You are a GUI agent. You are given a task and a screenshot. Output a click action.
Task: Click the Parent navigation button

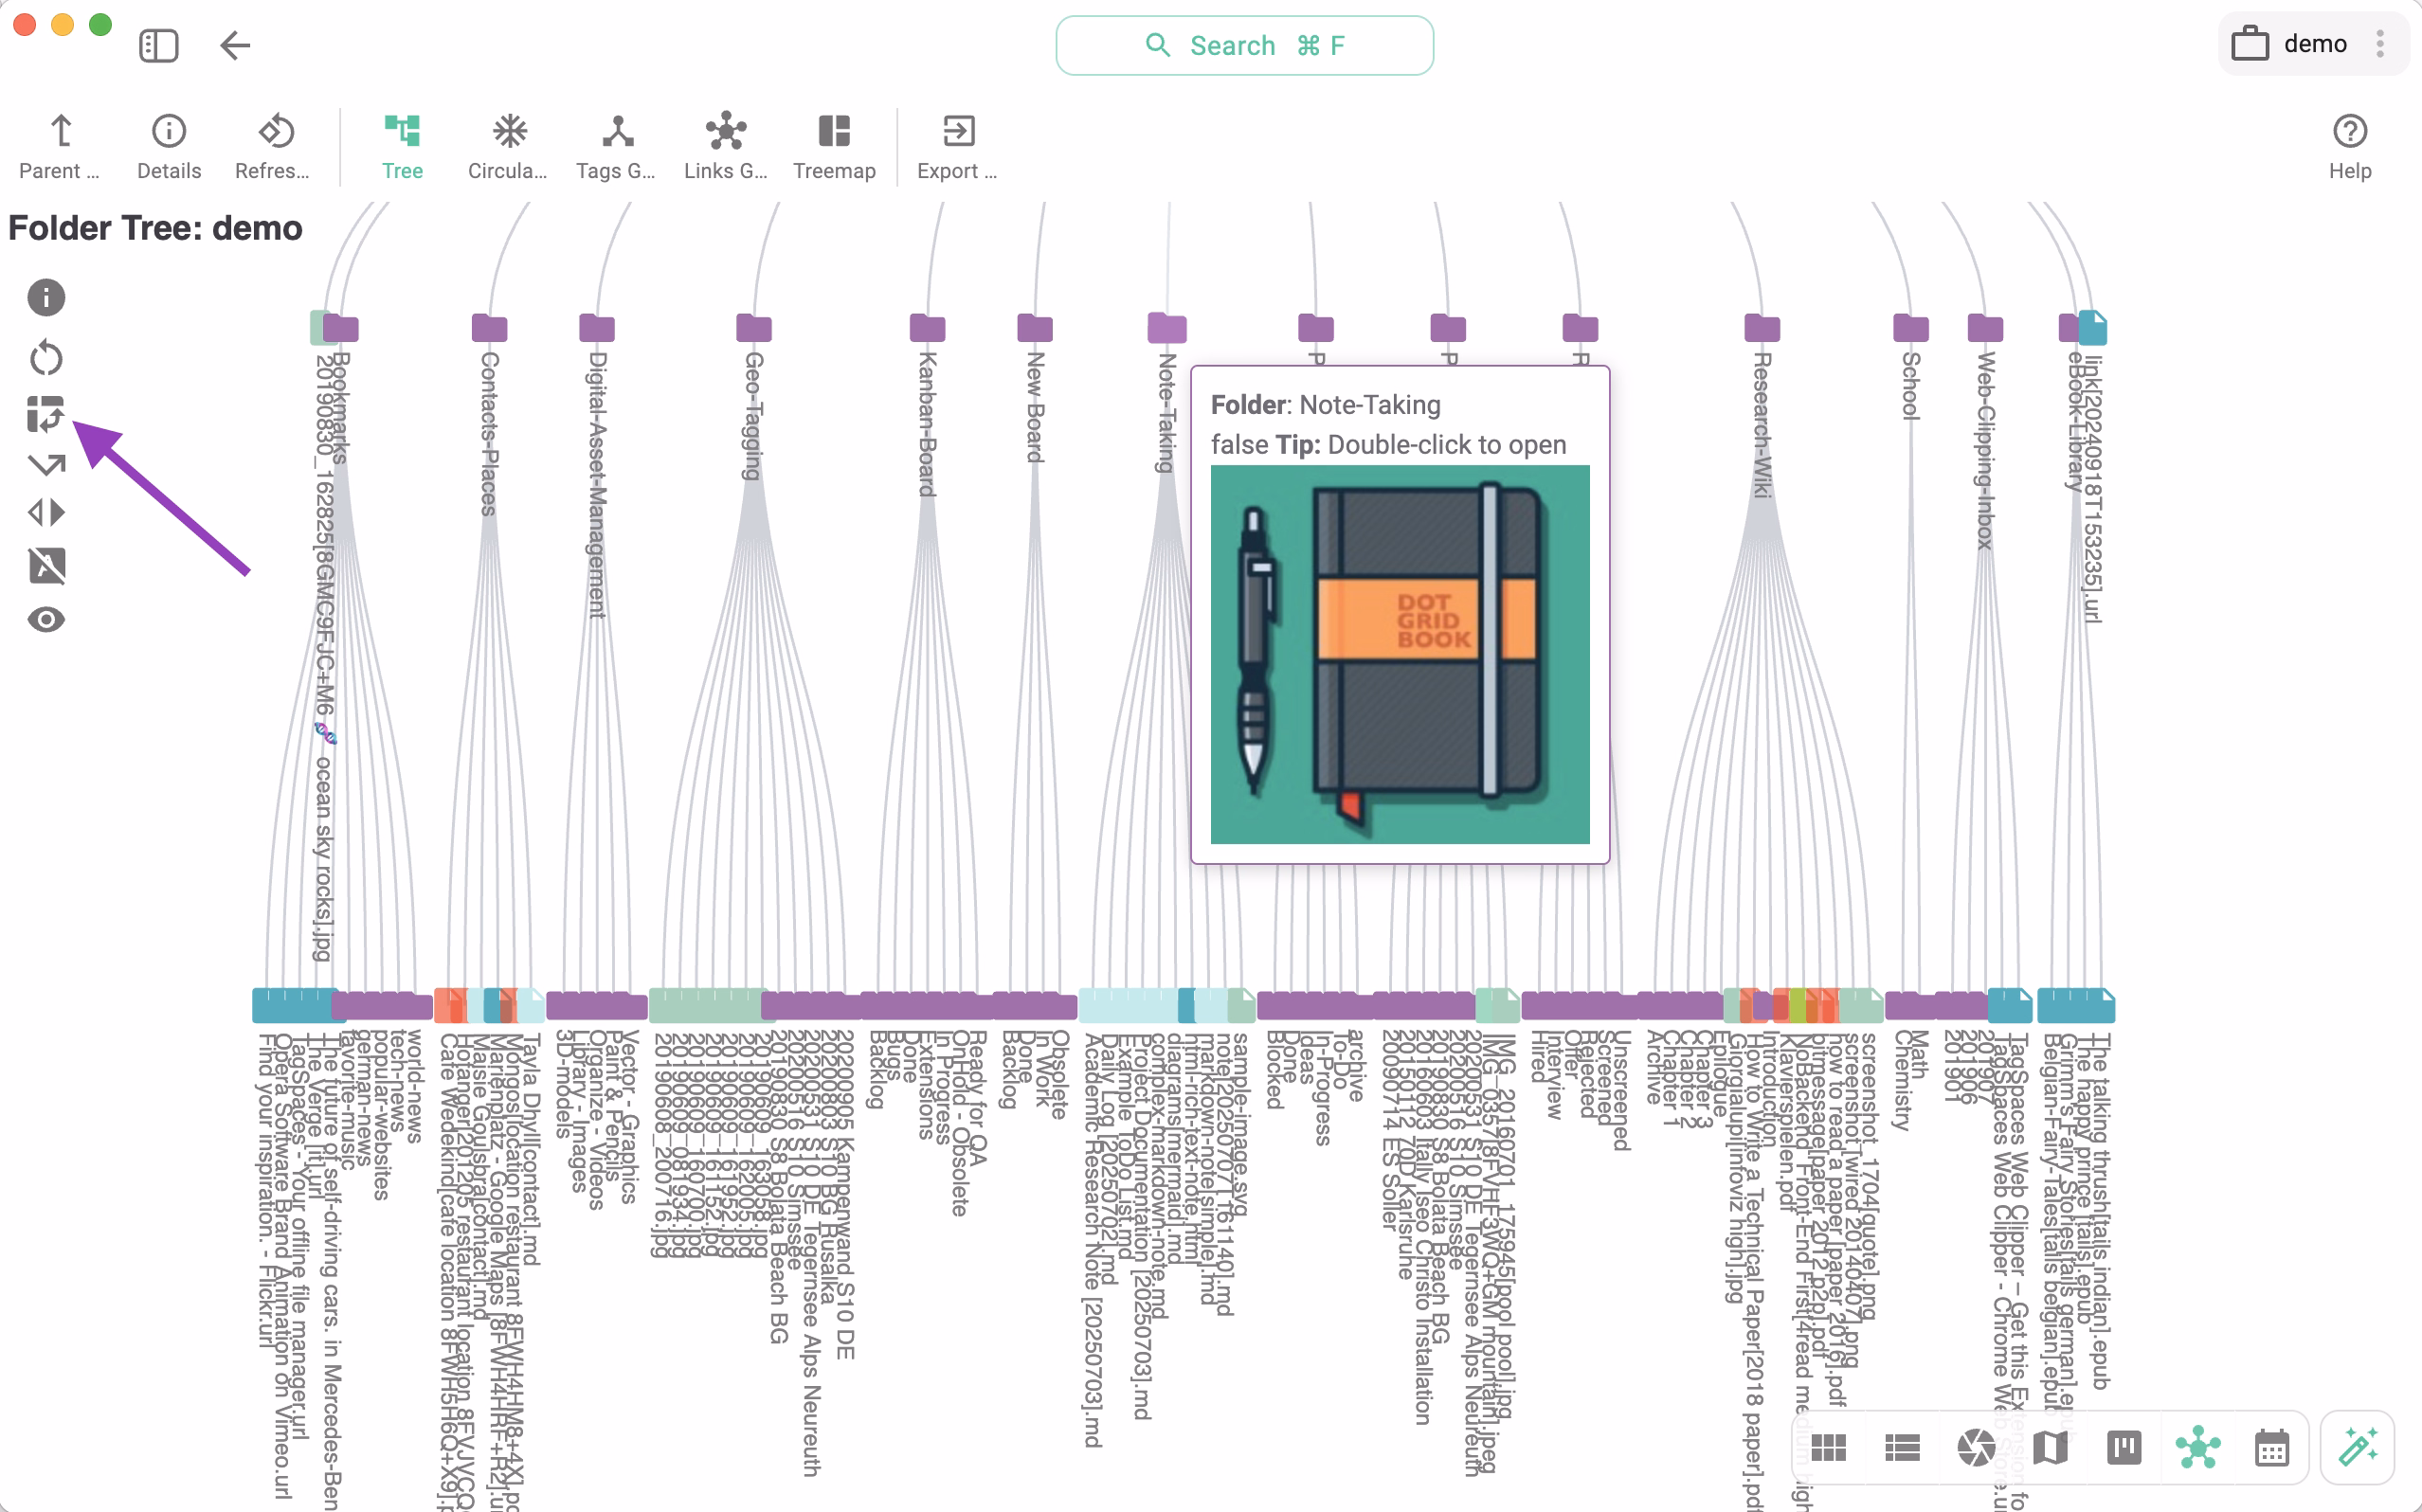tap(58, 145)
